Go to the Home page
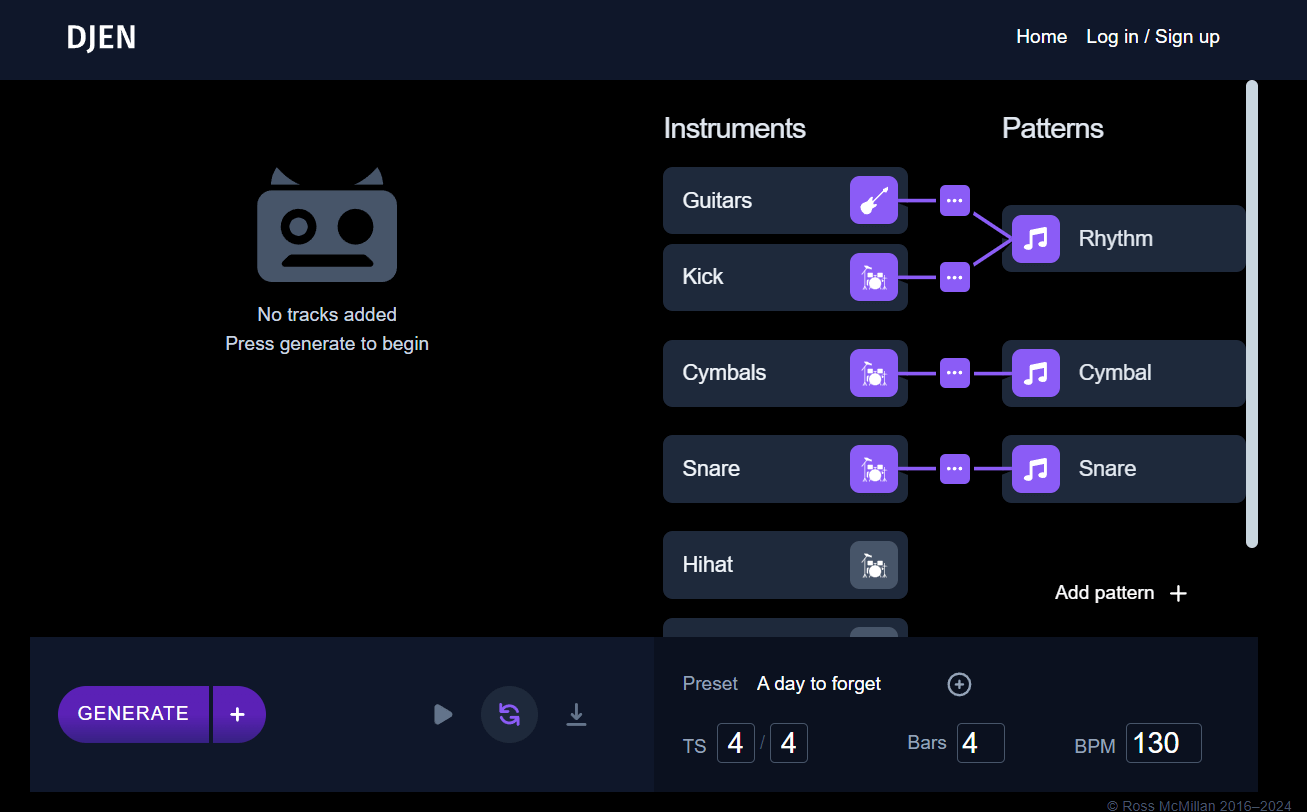 point(1041,37)
